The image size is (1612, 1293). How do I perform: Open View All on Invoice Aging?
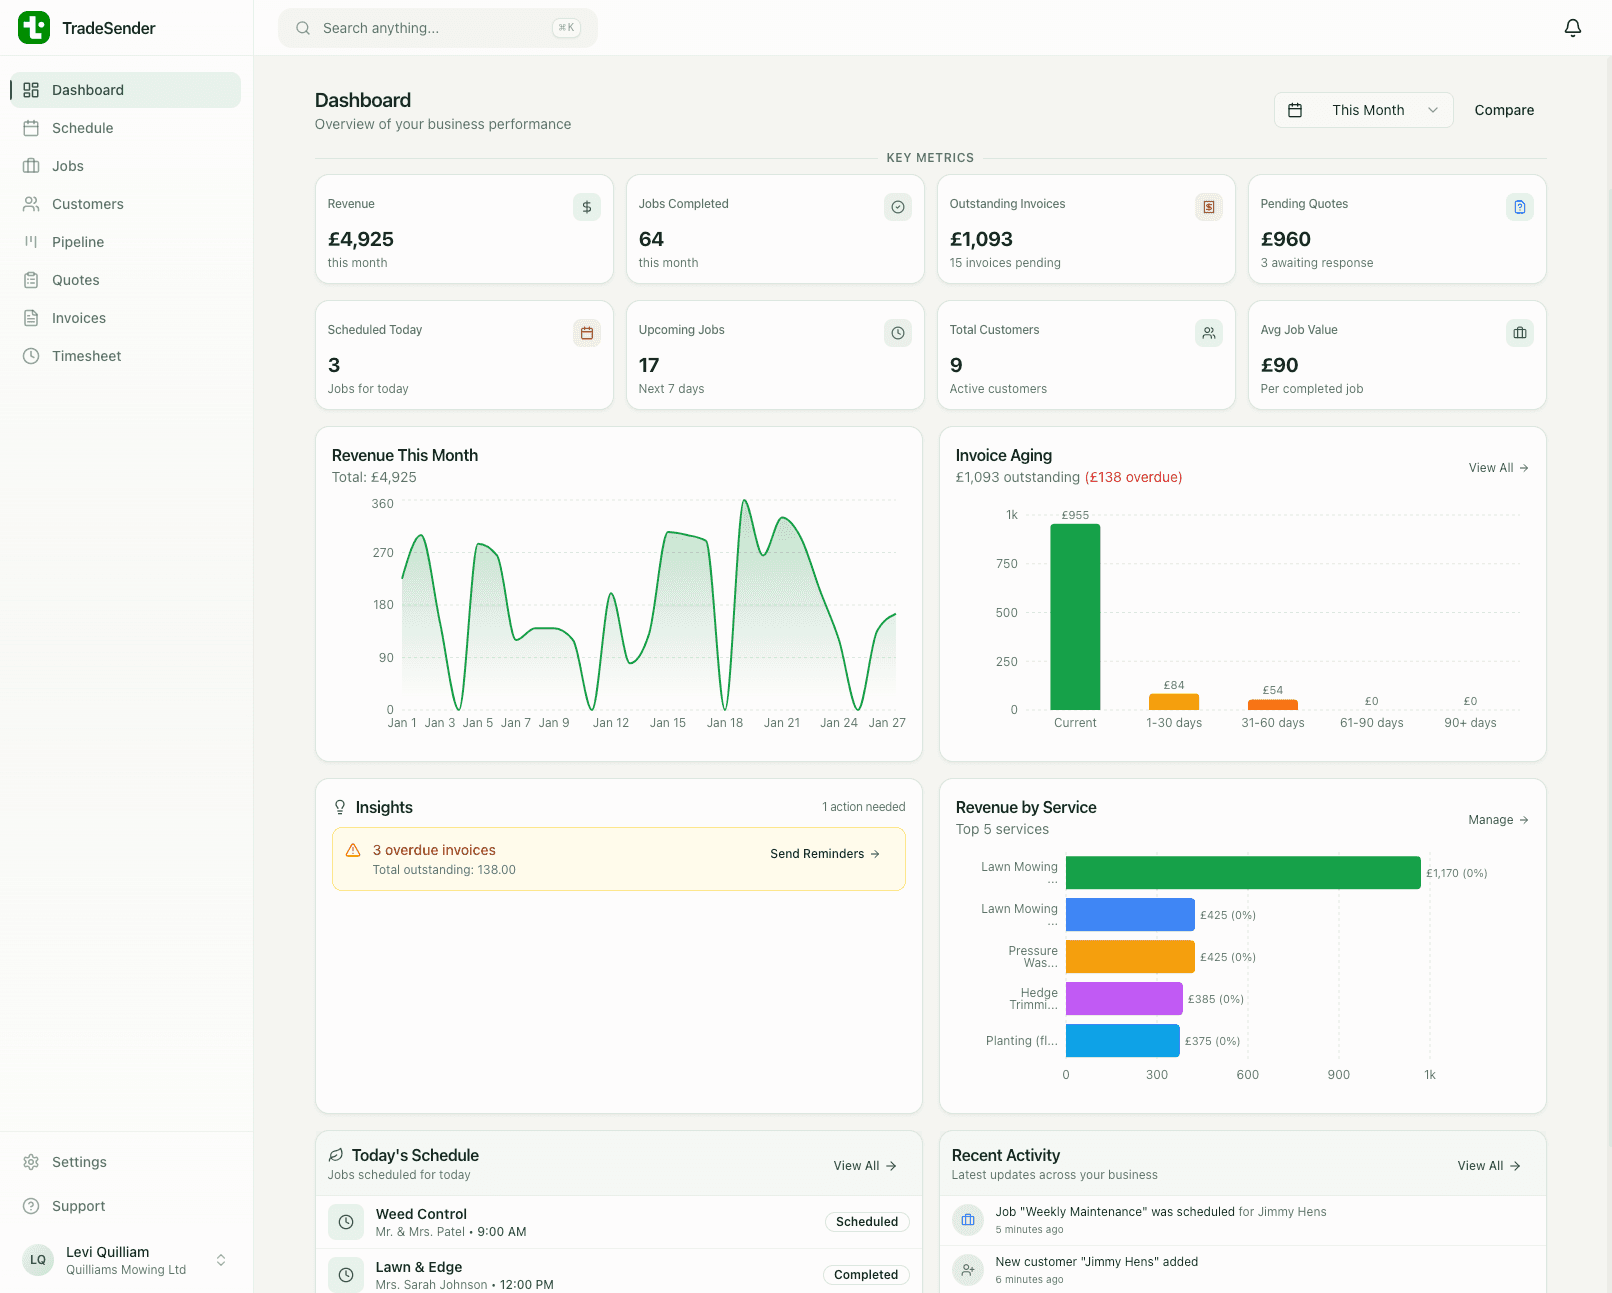(1497, 467)
